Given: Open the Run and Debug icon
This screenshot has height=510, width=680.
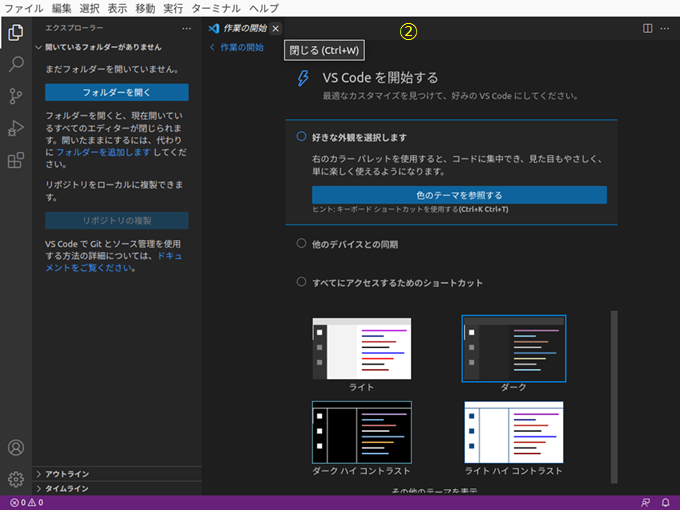Looking at the screenshot, I should tap(15, 128).
